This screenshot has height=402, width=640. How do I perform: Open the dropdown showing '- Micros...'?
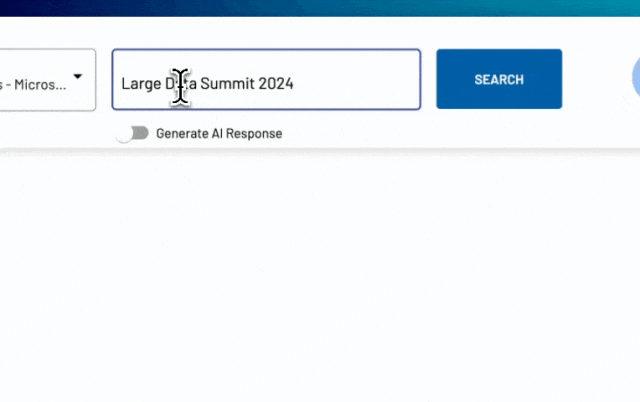click(48, 80)
